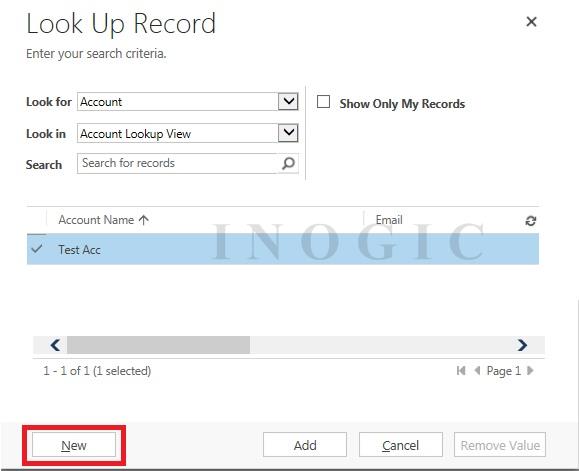579x471 pixels.
Task: Uncheck the Test Acc row checkmark
Action: (x=37, y=249)
